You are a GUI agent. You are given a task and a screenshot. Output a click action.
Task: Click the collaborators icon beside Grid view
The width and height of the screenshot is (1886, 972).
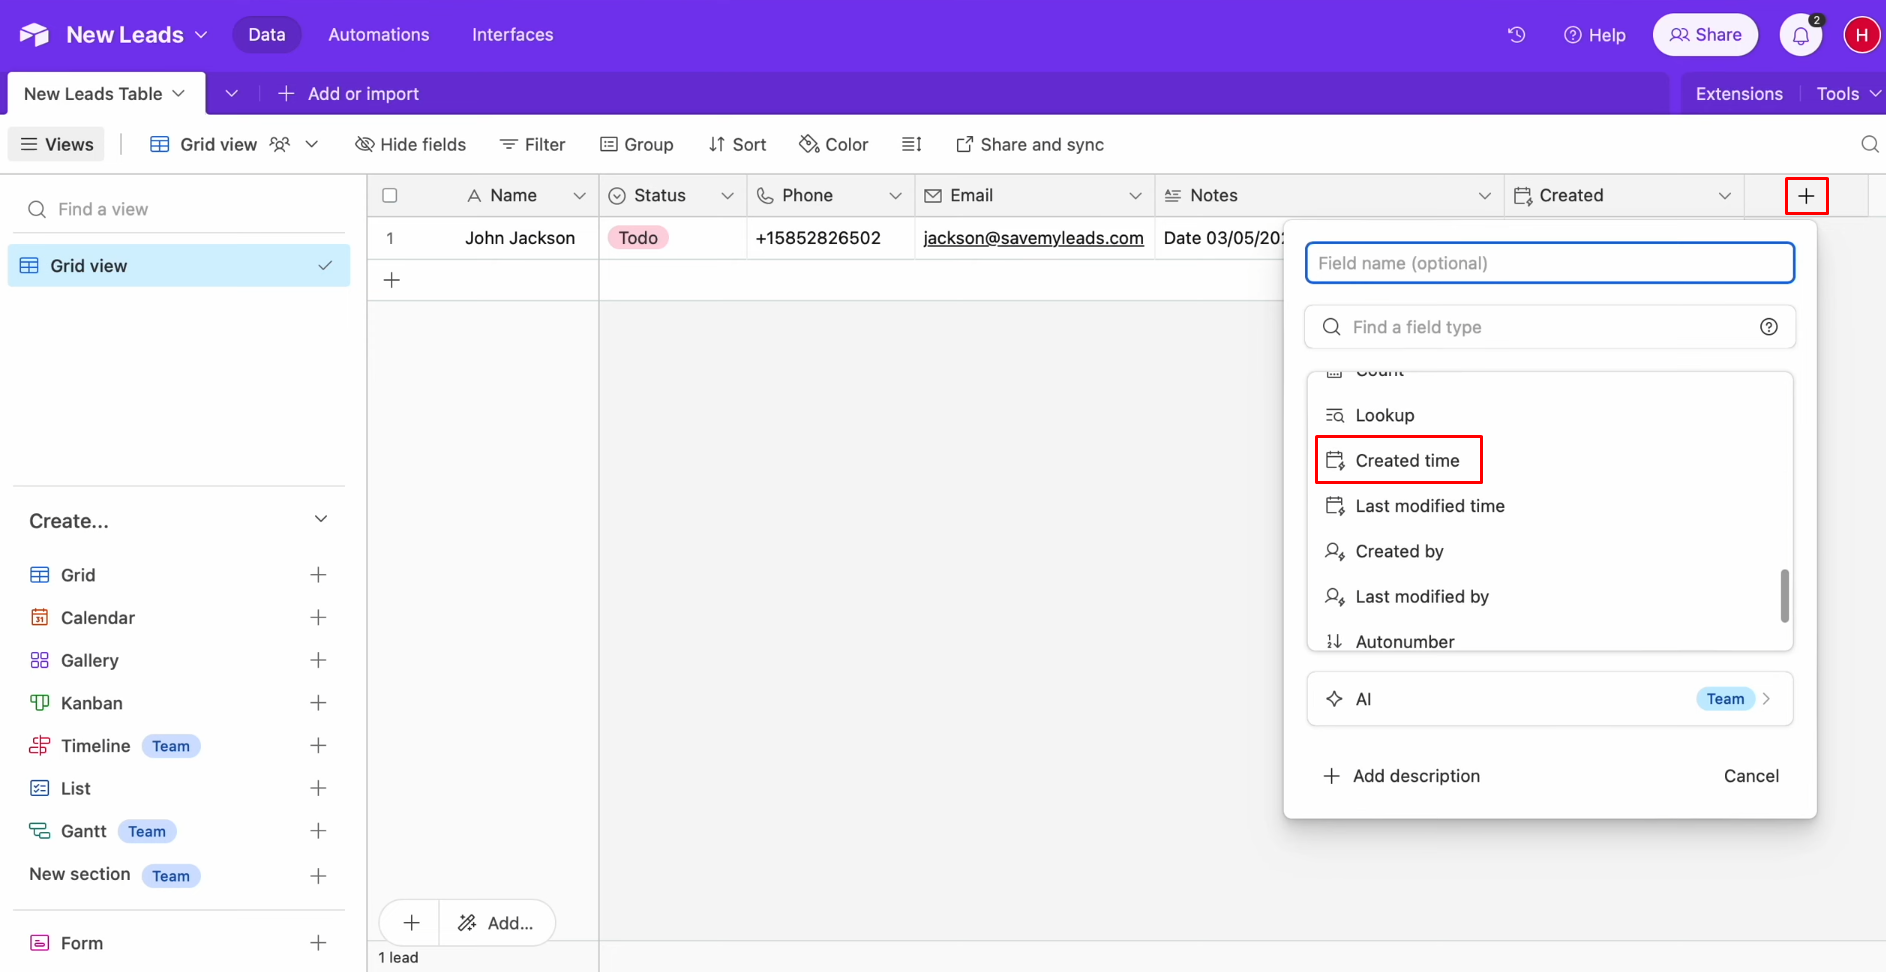[280, 144]
